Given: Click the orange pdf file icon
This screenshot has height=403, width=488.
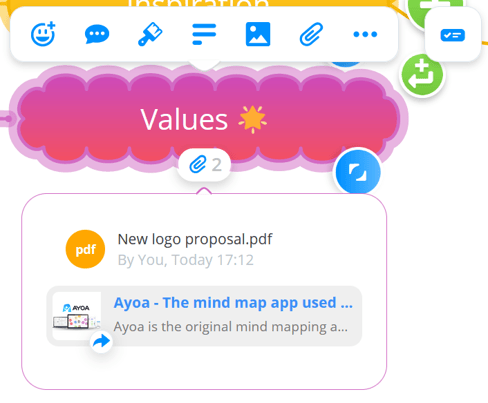Looking at the screenshot, I should point(85,249).
